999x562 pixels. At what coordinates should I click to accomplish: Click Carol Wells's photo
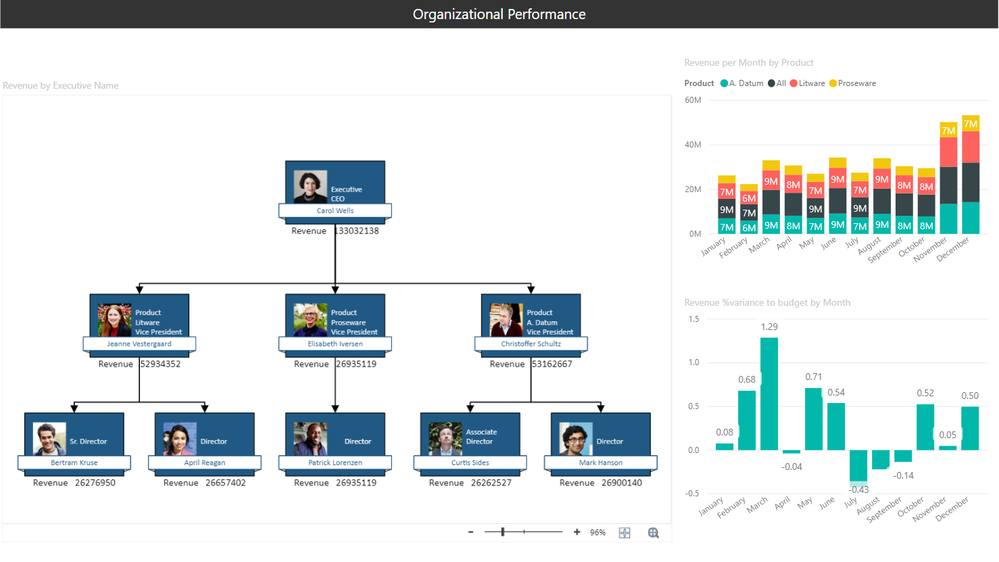pos(310,187)
